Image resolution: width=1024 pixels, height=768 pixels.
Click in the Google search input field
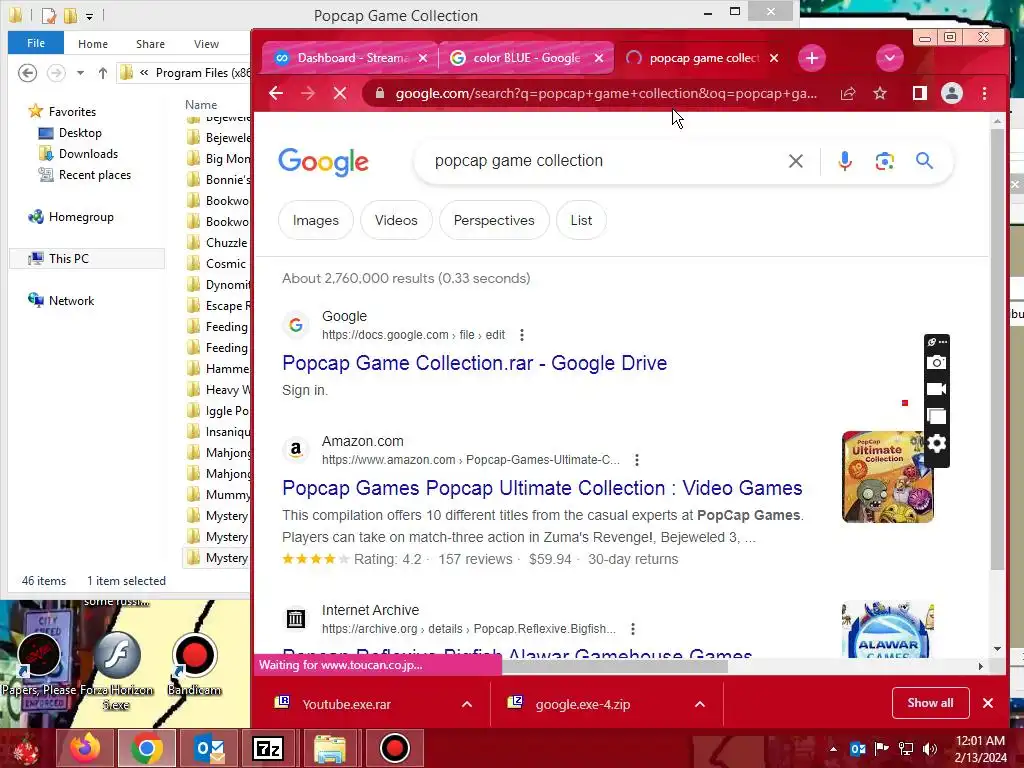point(604,161)
